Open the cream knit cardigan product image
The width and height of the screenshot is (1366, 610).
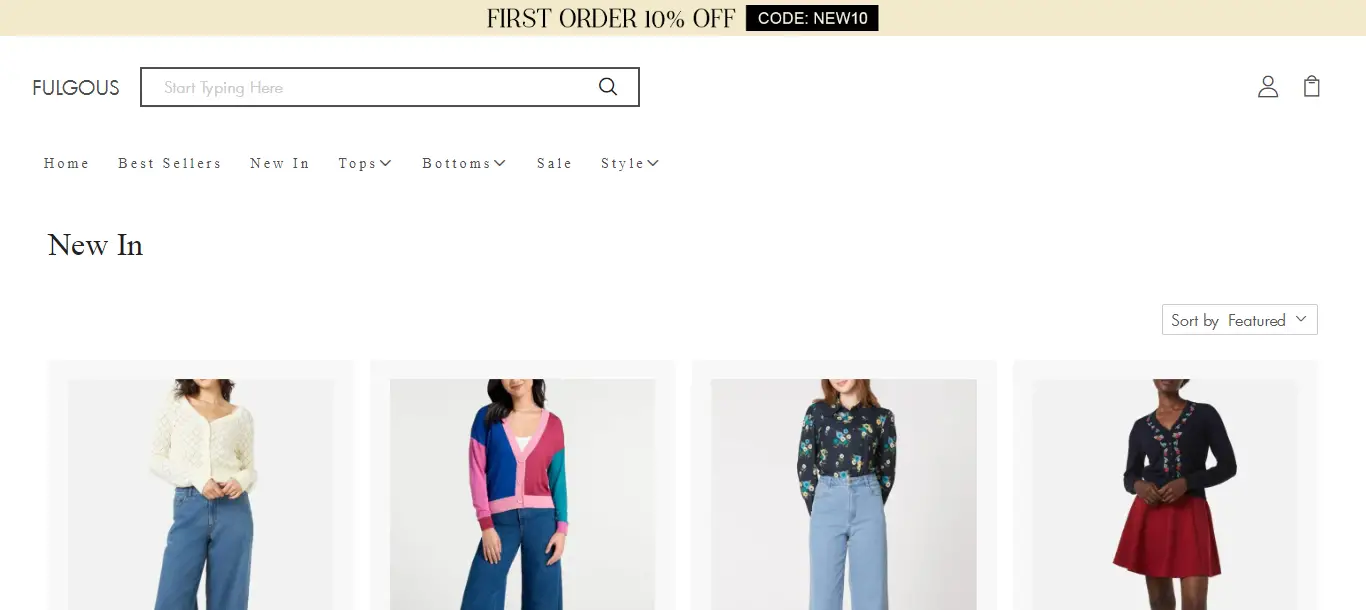click(200, 494)
